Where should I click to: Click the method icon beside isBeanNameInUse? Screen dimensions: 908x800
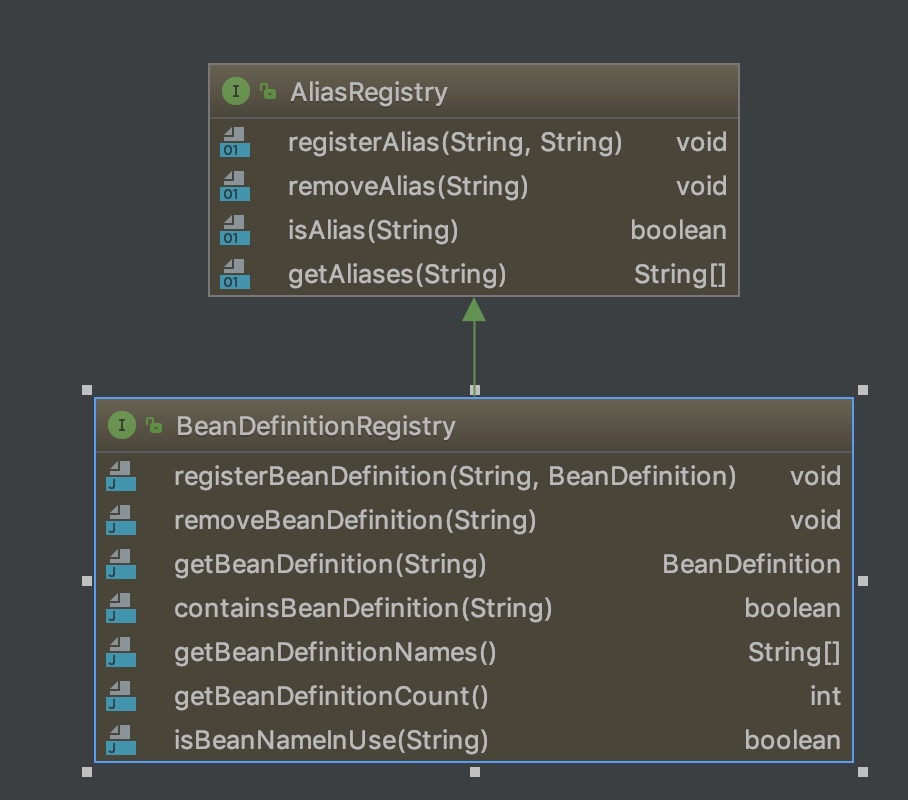(119, 741)
